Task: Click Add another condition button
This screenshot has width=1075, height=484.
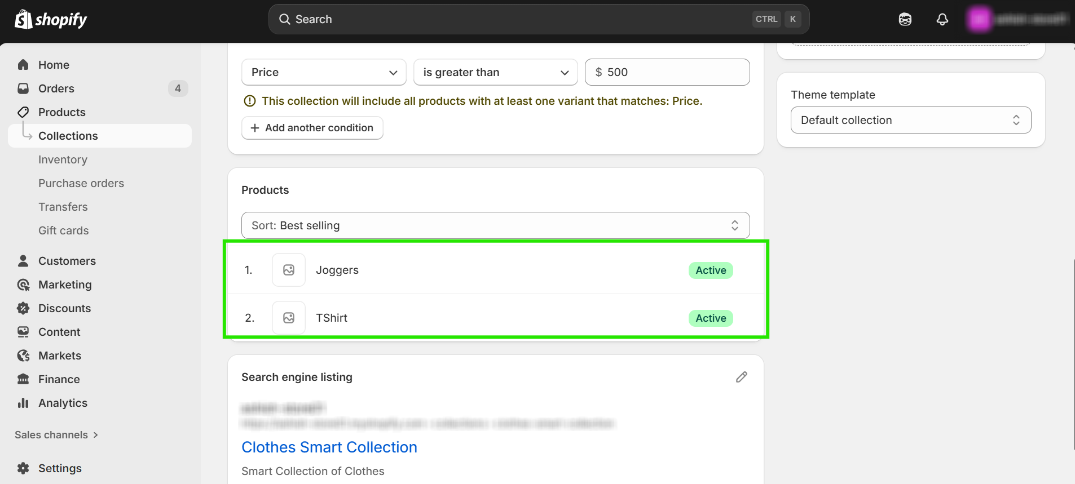Action: click(312, 128)
